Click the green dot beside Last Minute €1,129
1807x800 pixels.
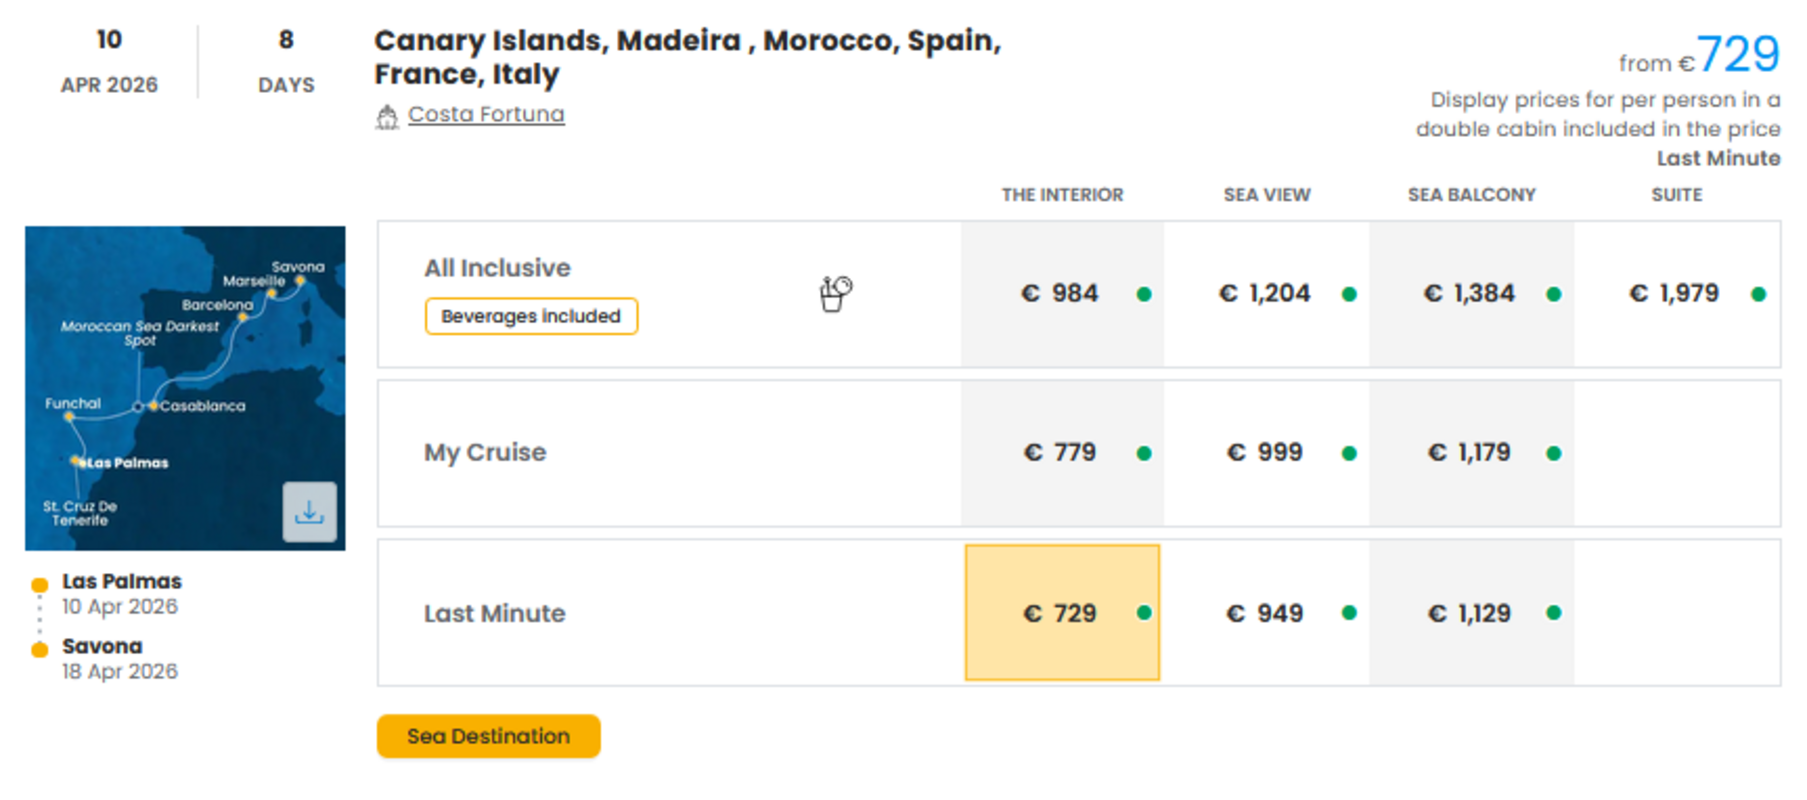click(1553, 613)
